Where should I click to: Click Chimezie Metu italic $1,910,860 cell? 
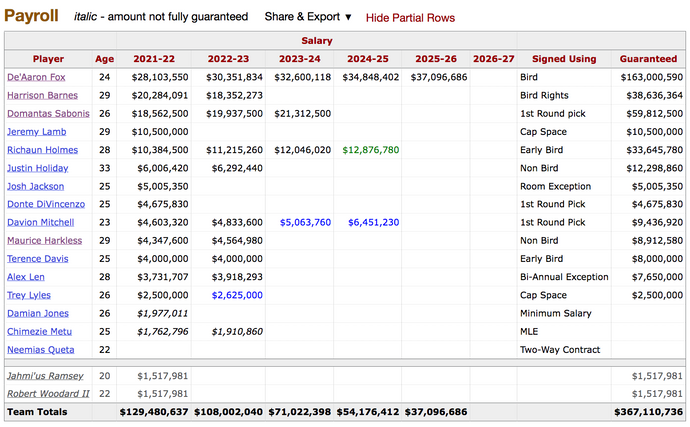point(237,331)
